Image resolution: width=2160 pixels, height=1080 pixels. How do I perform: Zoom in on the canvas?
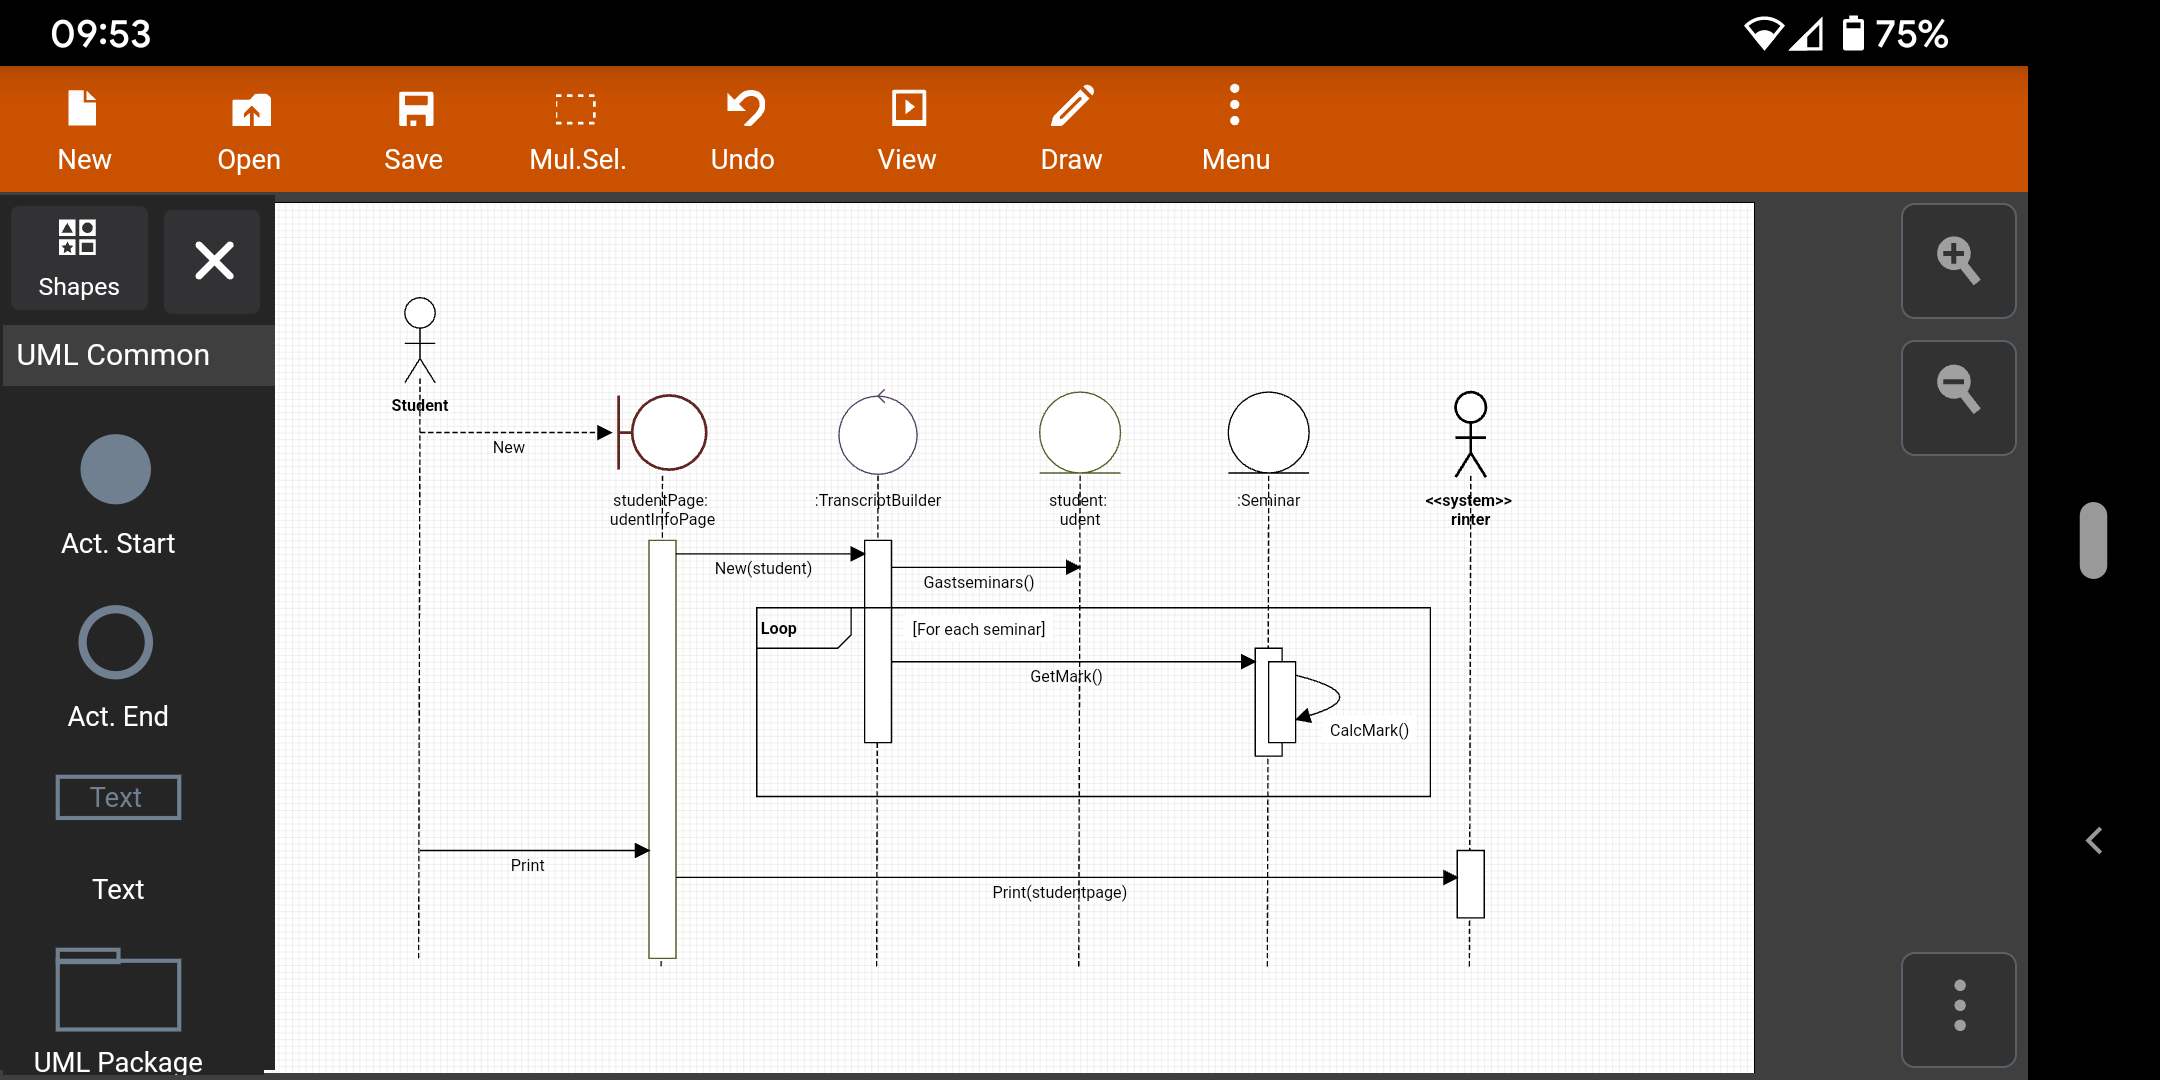1958,261
